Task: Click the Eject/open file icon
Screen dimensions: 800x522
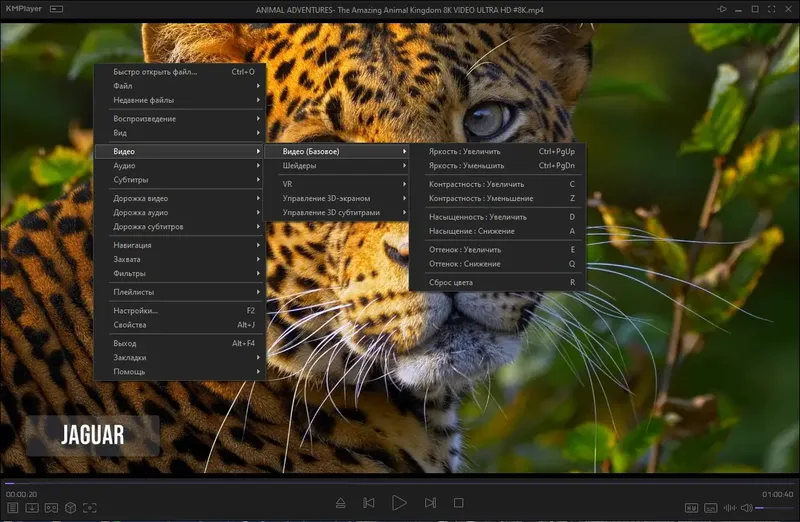Action: point(340,503)
